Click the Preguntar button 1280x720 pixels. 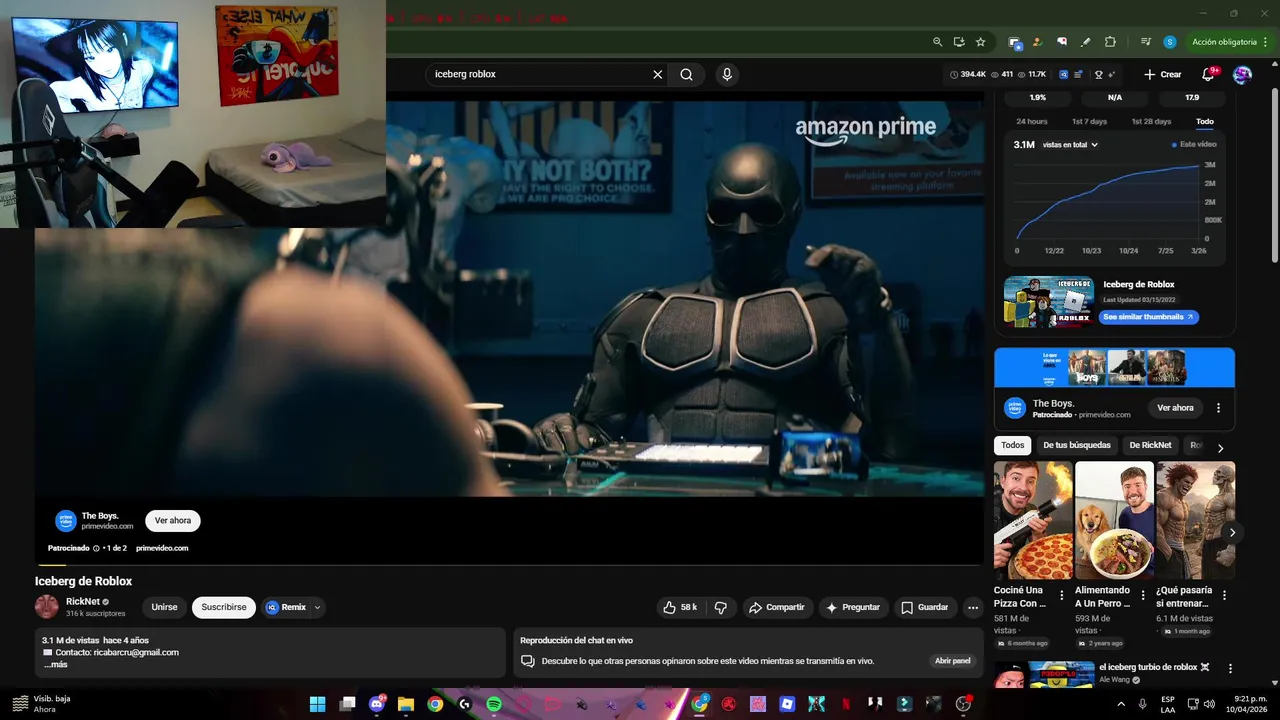[x=853, y=607]
